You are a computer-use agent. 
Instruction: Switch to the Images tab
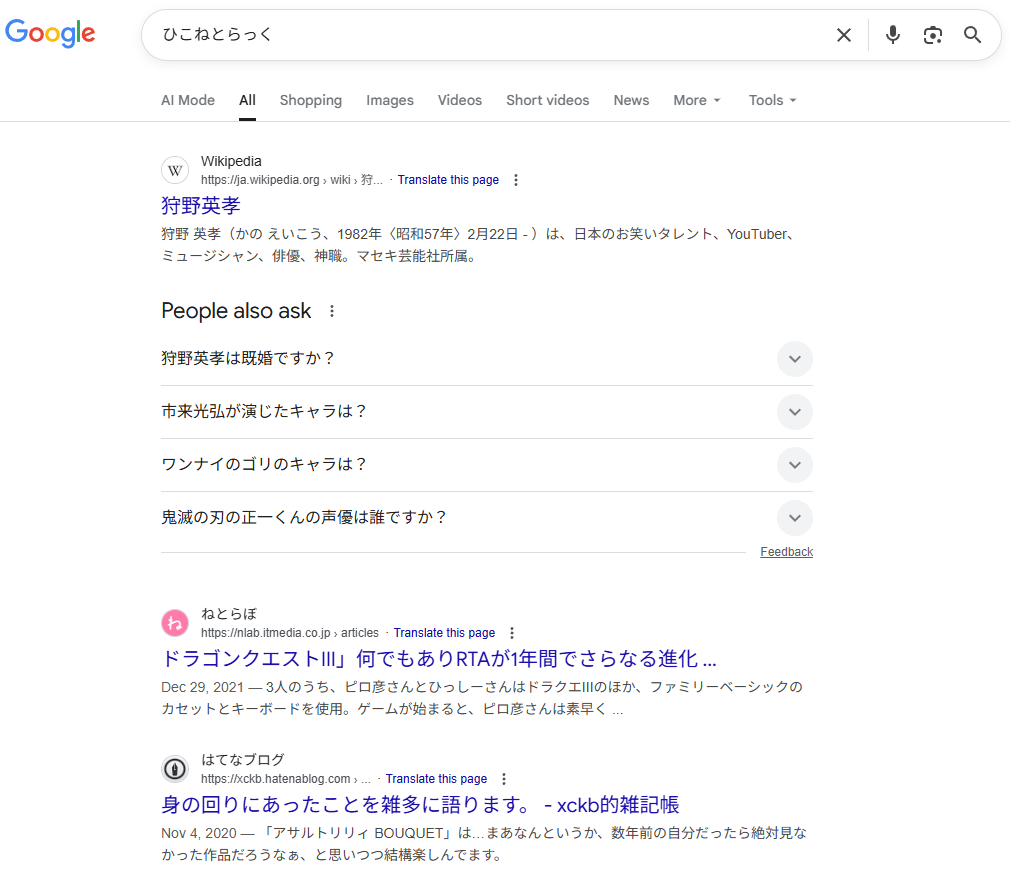pos(389,100)
